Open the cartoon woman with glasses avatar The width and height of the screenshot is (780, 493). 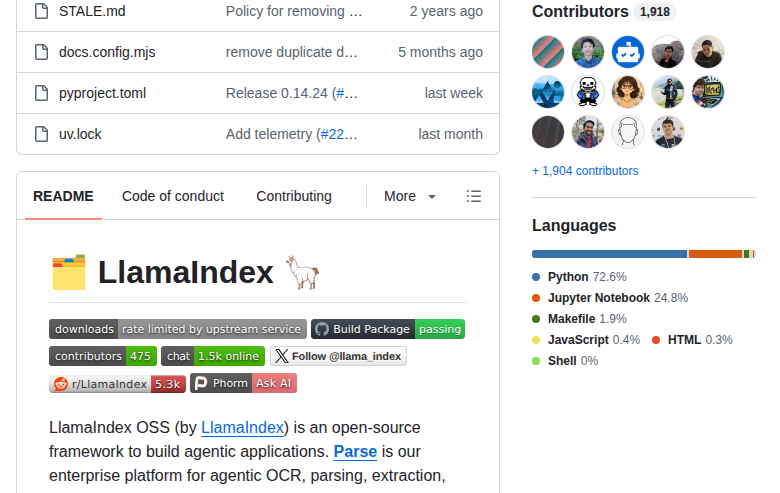pos(628,92)
